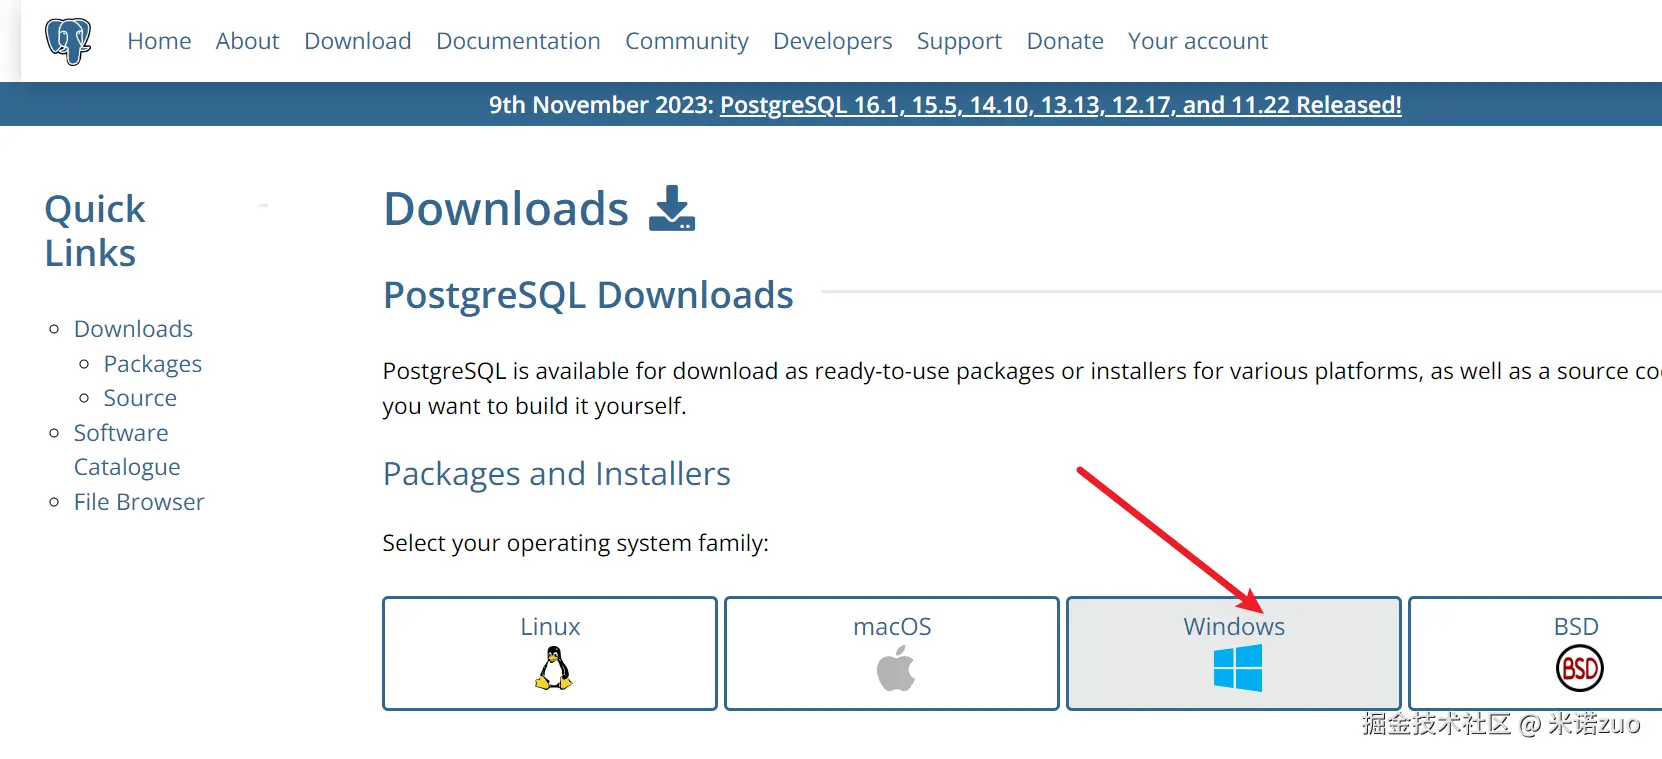Open Packages in Quick Links sidebar
Image resolution: width=1662 pixels, height=759 pixels.
tap(153, 364)
